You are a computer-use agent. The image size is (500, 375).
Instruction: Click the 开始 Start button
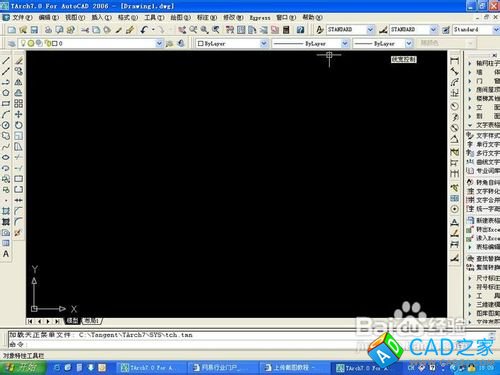(x=23, y=368)
